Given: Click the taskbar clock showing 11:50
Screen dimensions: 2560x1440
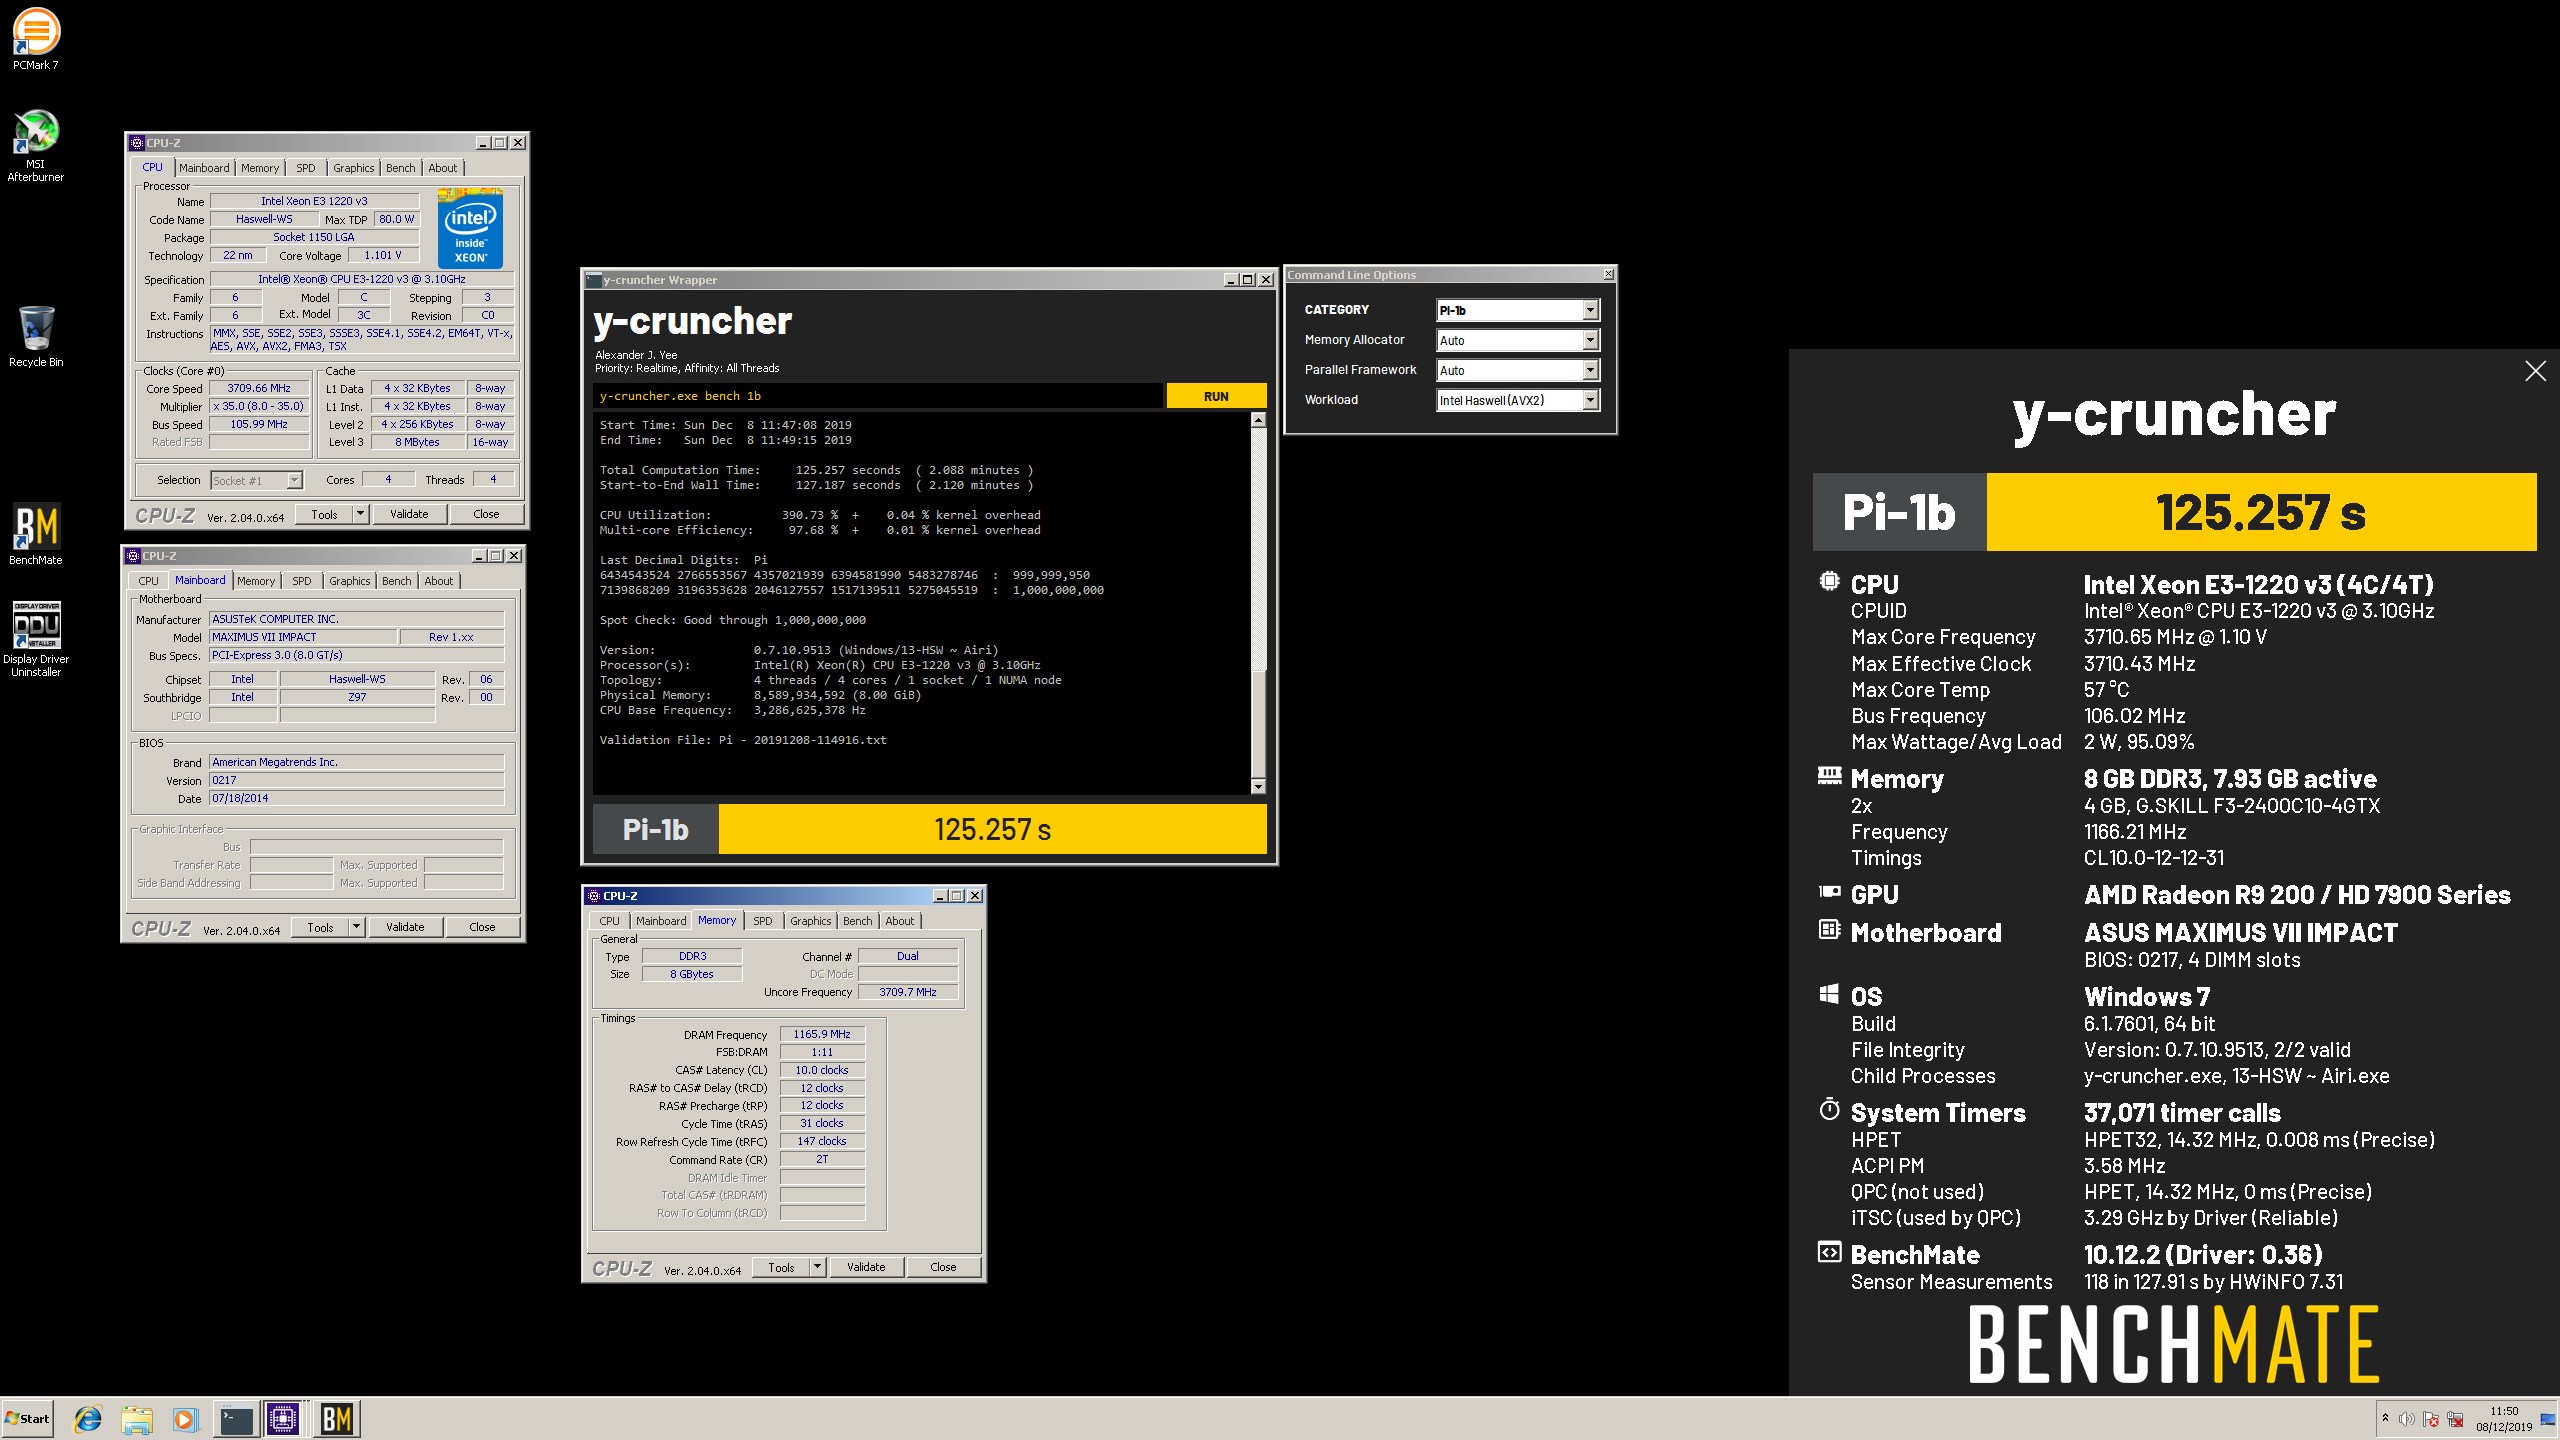Looking at the screenshot, I should tap(2504, 1419).
